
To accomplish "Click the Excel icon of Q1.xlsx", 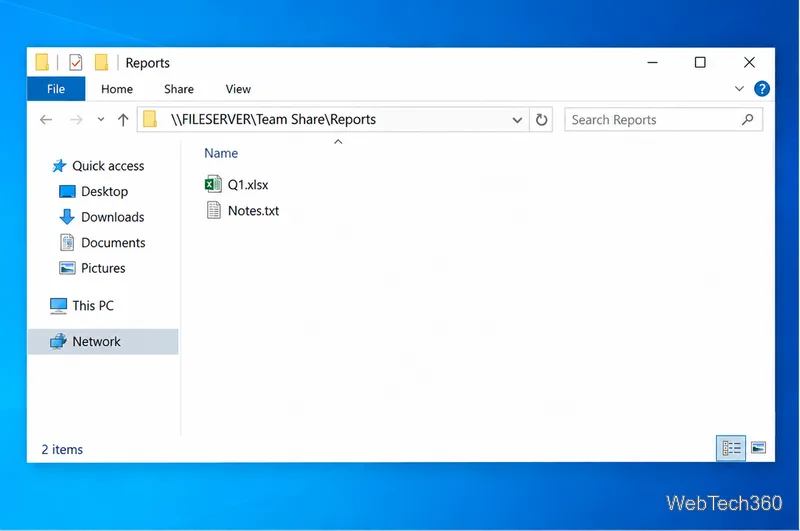I will click(213, 184).
